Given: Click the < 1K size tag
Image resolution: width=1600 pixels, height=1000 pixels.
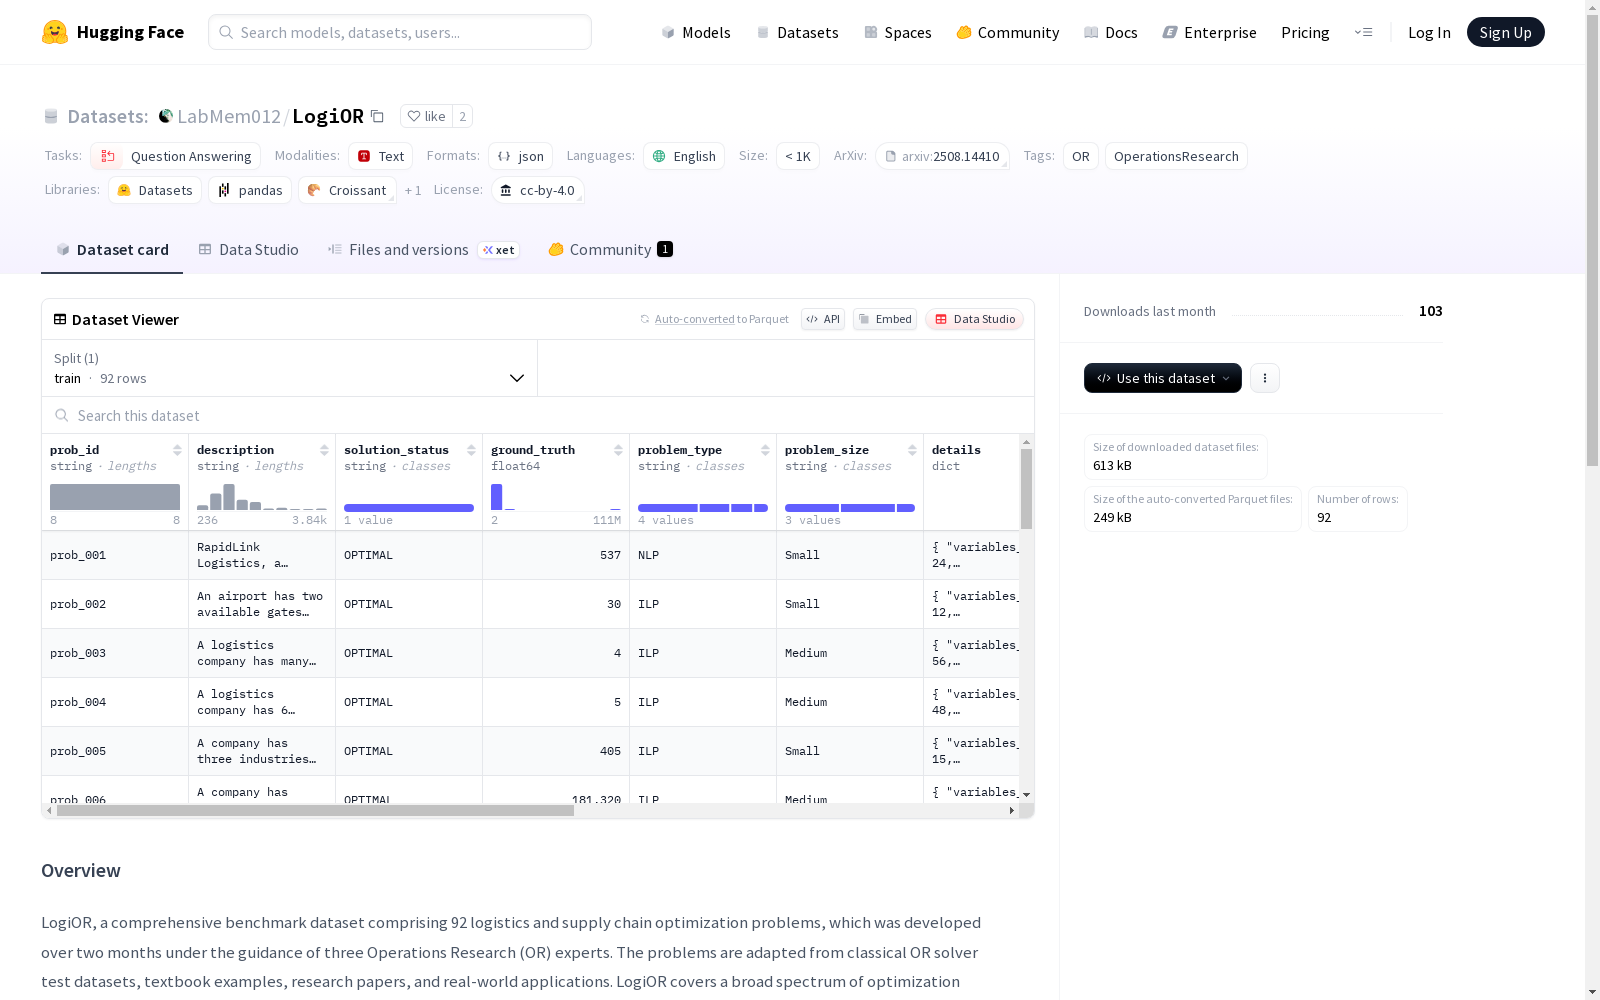Looking at the screenshot, I should 798,156.
